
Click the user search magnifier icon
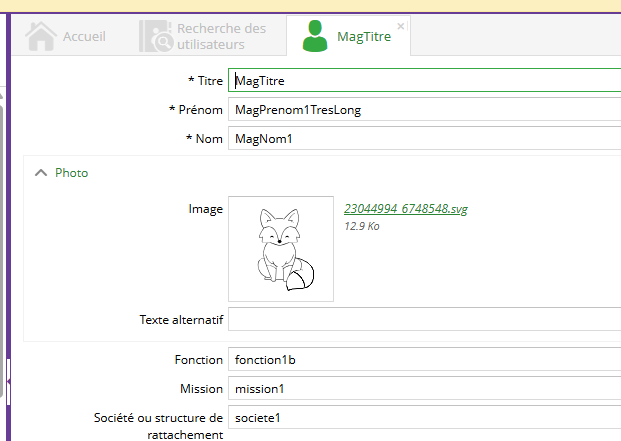155,37
